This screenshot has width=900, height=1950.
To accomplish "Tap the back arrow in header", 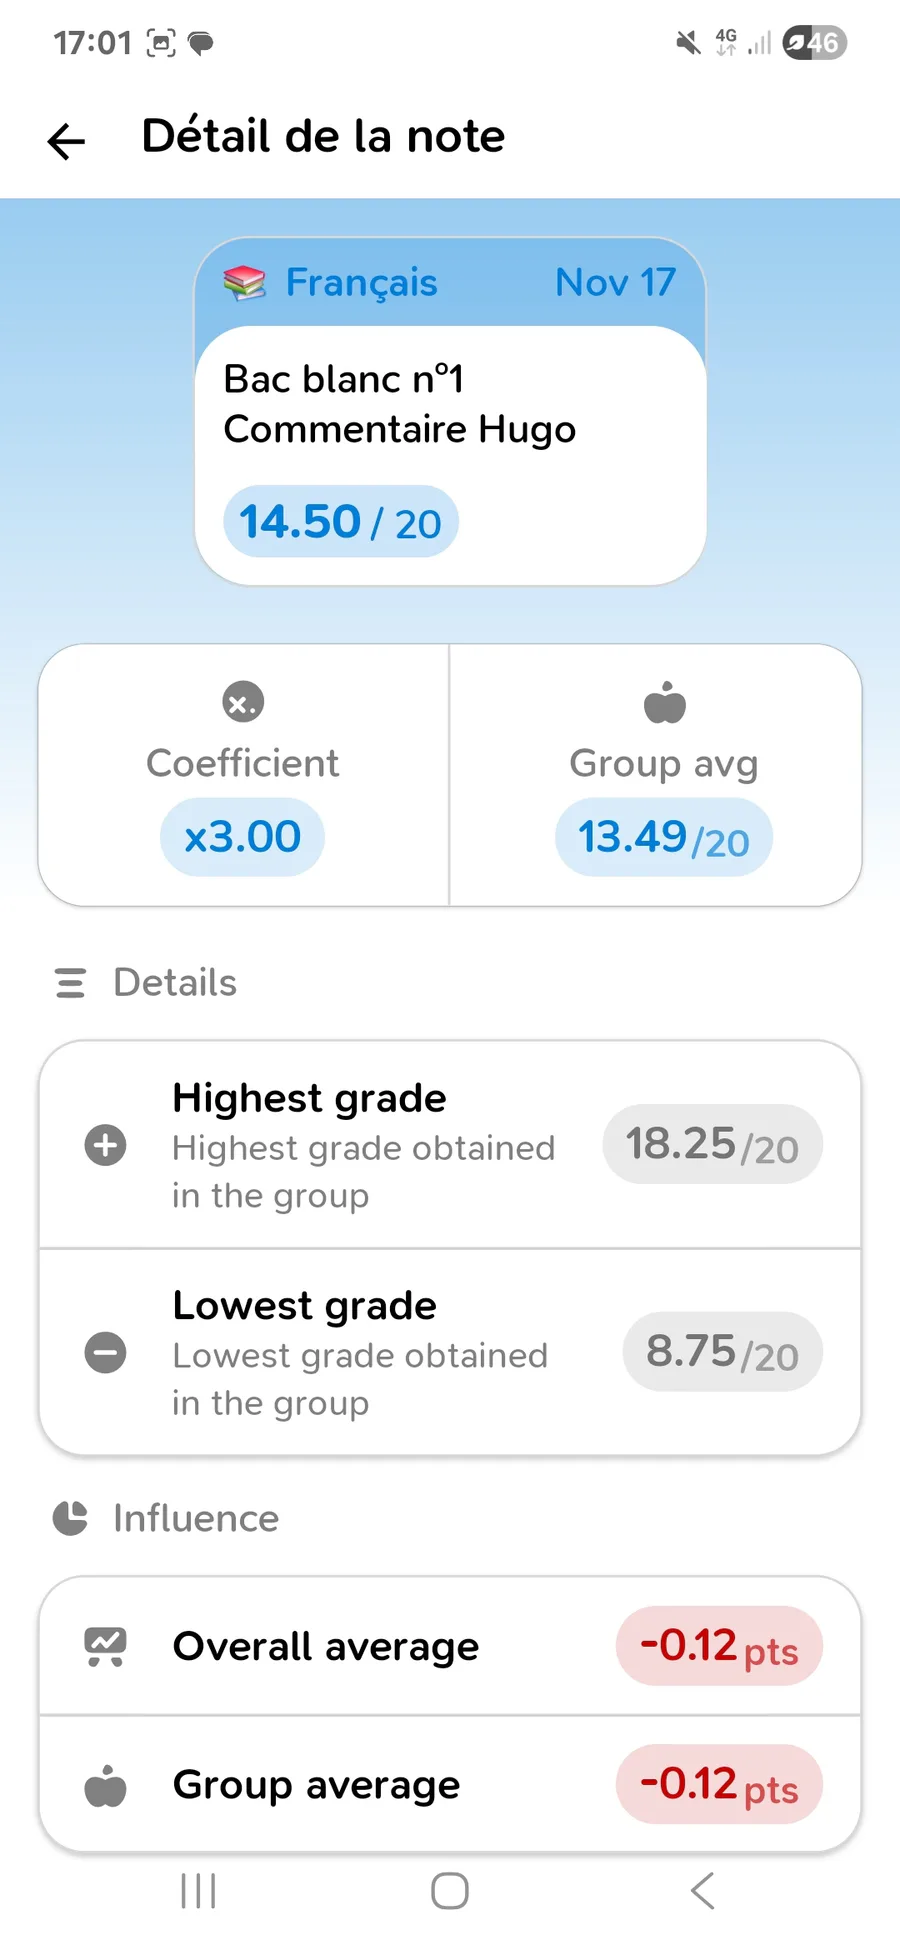I will point(67,141).
